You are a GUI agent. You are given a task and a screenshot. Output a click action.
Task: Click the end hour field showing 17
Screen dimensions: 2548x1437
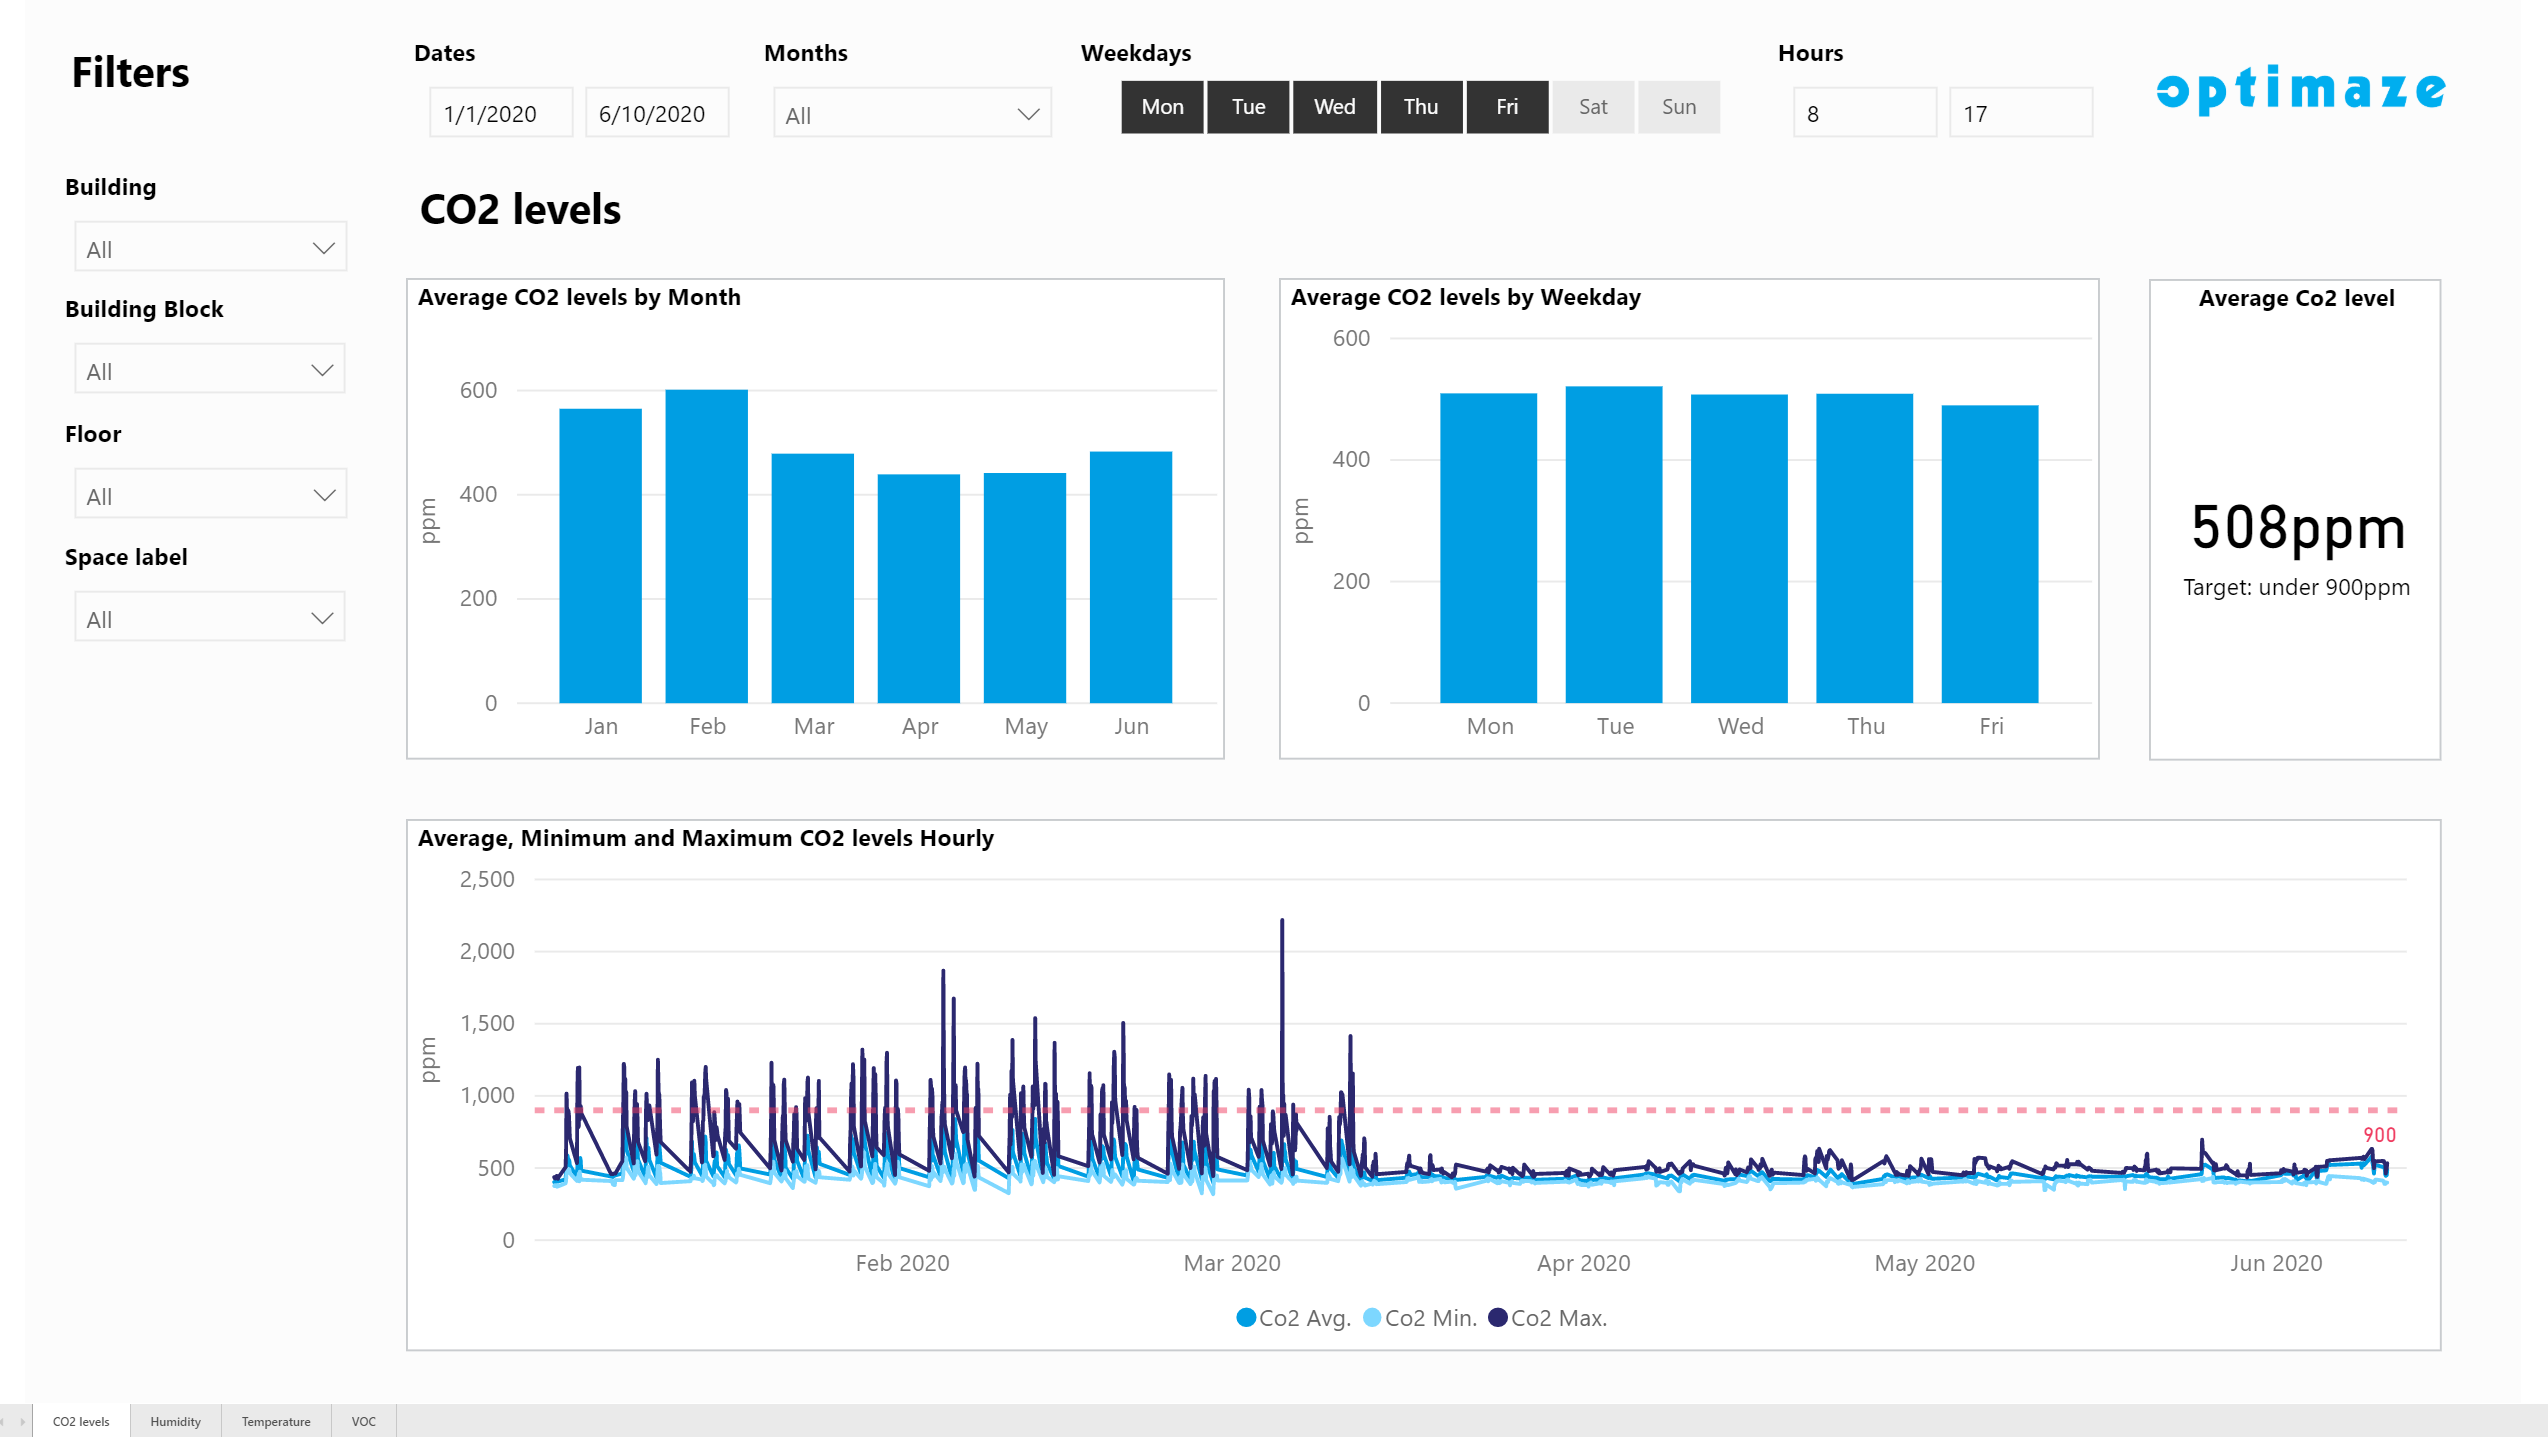pos(2020,113)
